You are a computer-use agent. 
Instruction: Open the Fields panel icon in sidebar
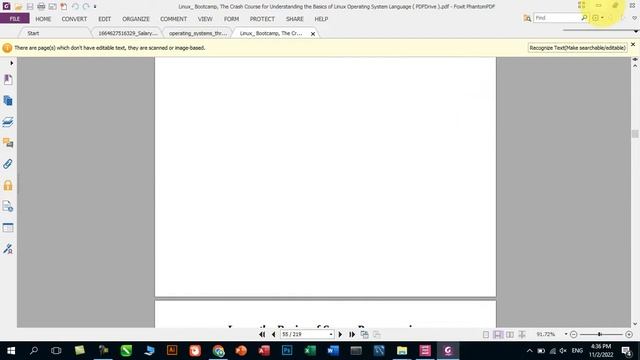point(8,227)
